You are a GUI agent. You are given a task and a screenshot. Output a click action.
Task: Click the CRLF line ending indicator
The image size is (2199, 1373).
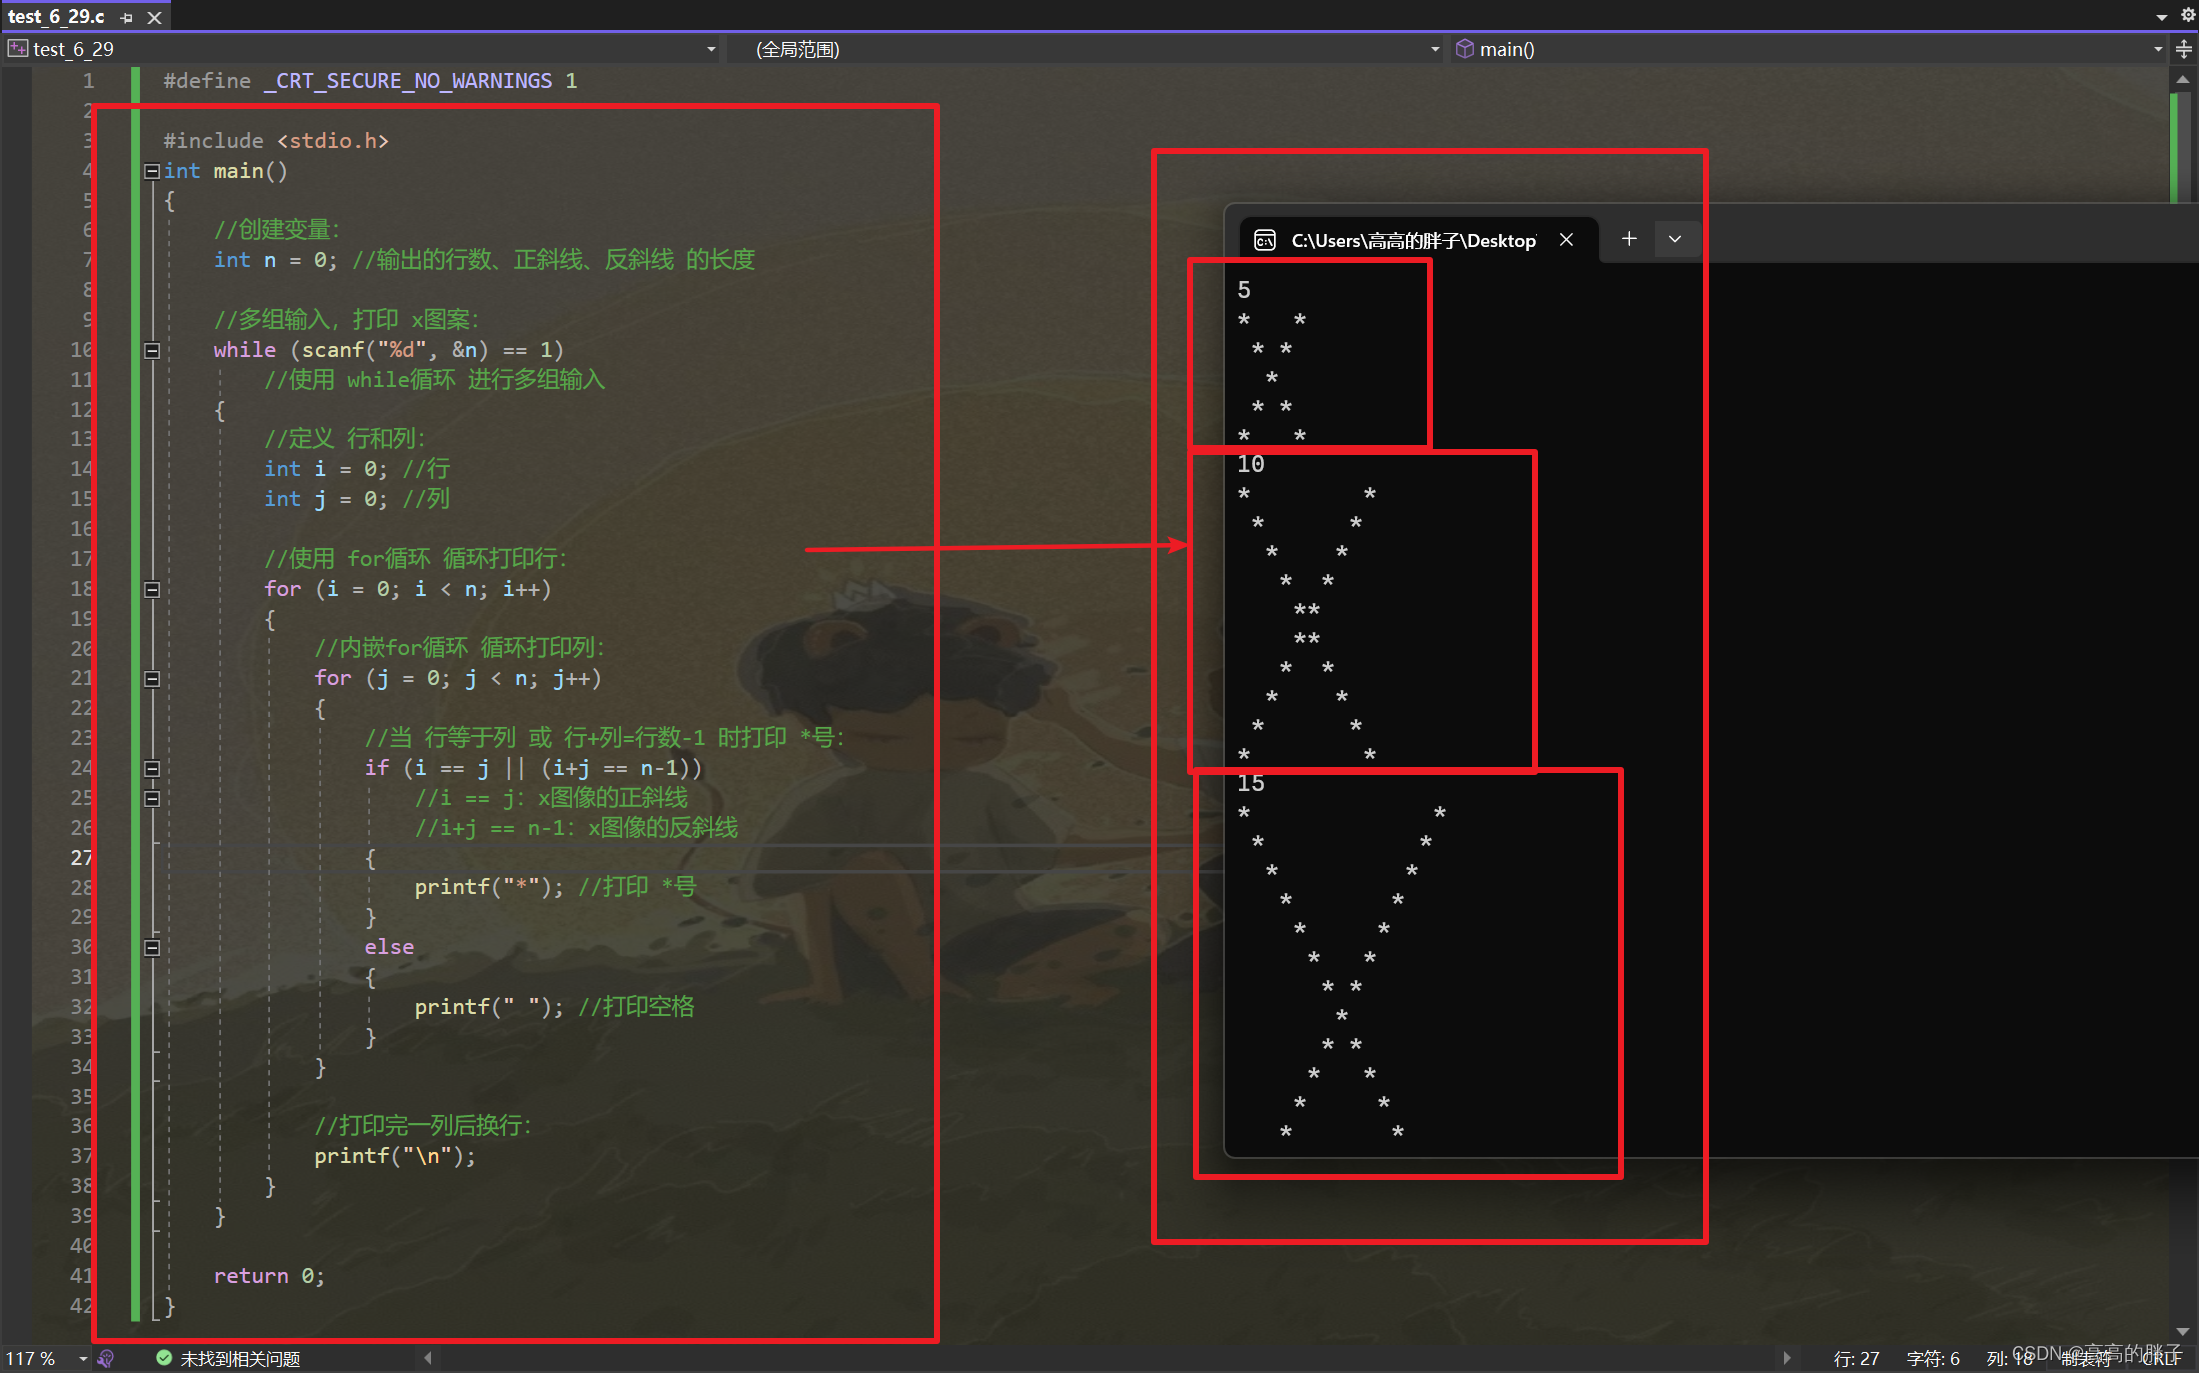coord(2161,1359)
